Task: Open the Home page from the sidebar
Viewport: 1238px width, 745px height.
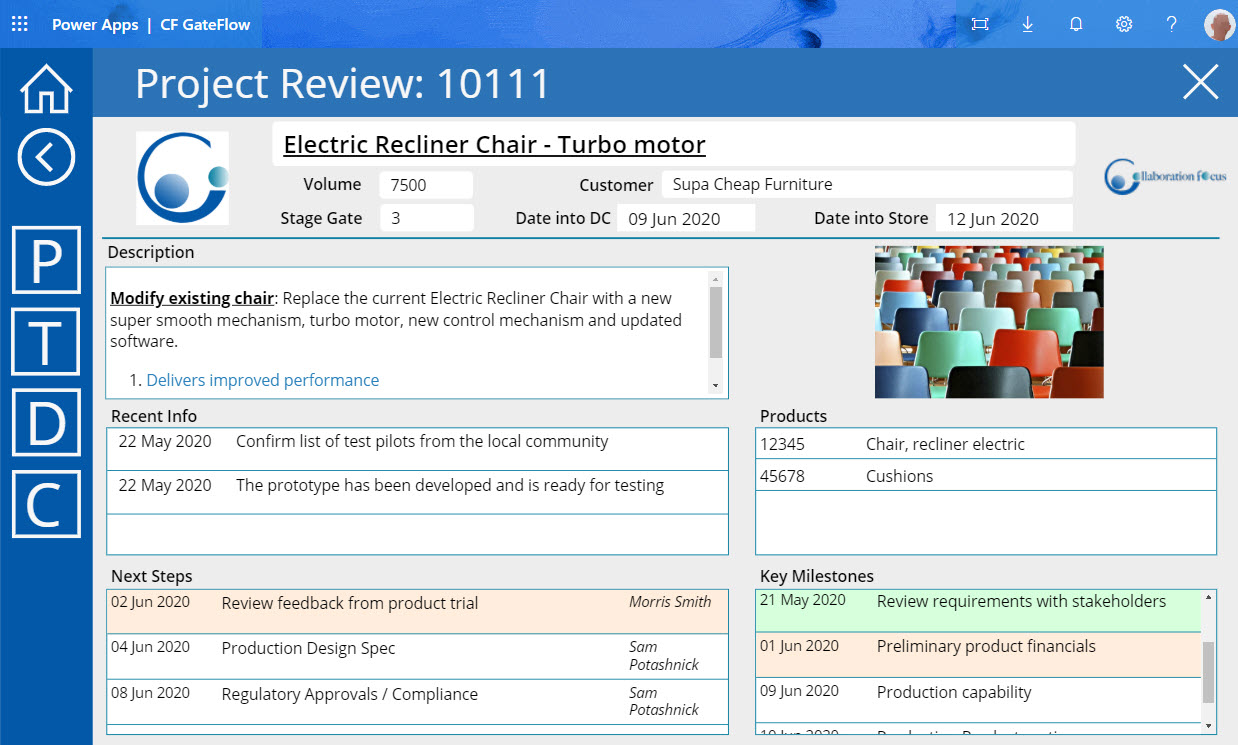Action: tap(45, 89)
